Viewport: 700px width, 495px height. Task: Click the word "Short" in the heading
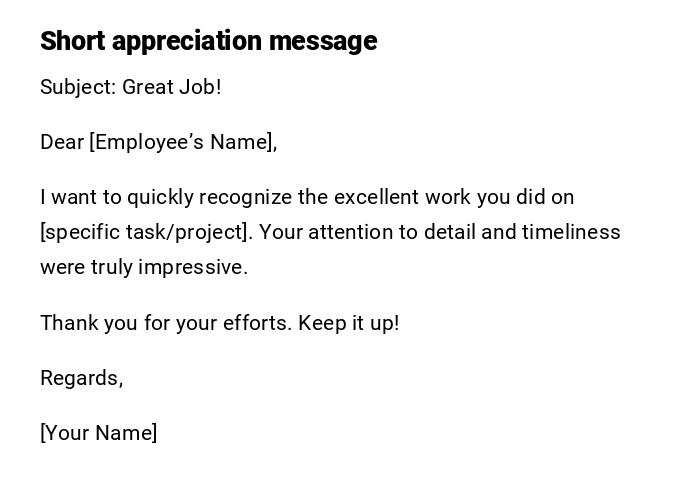pos(73,41)
